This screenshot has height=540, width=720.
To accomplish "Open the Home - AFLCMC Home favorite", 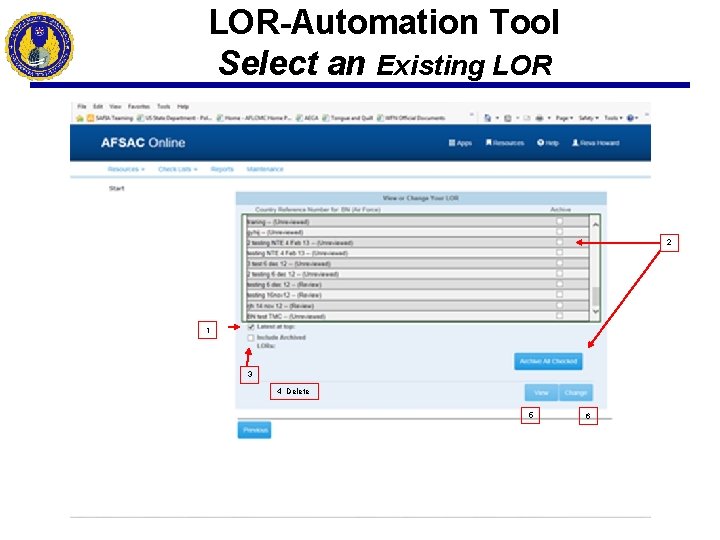I will 254,118.
